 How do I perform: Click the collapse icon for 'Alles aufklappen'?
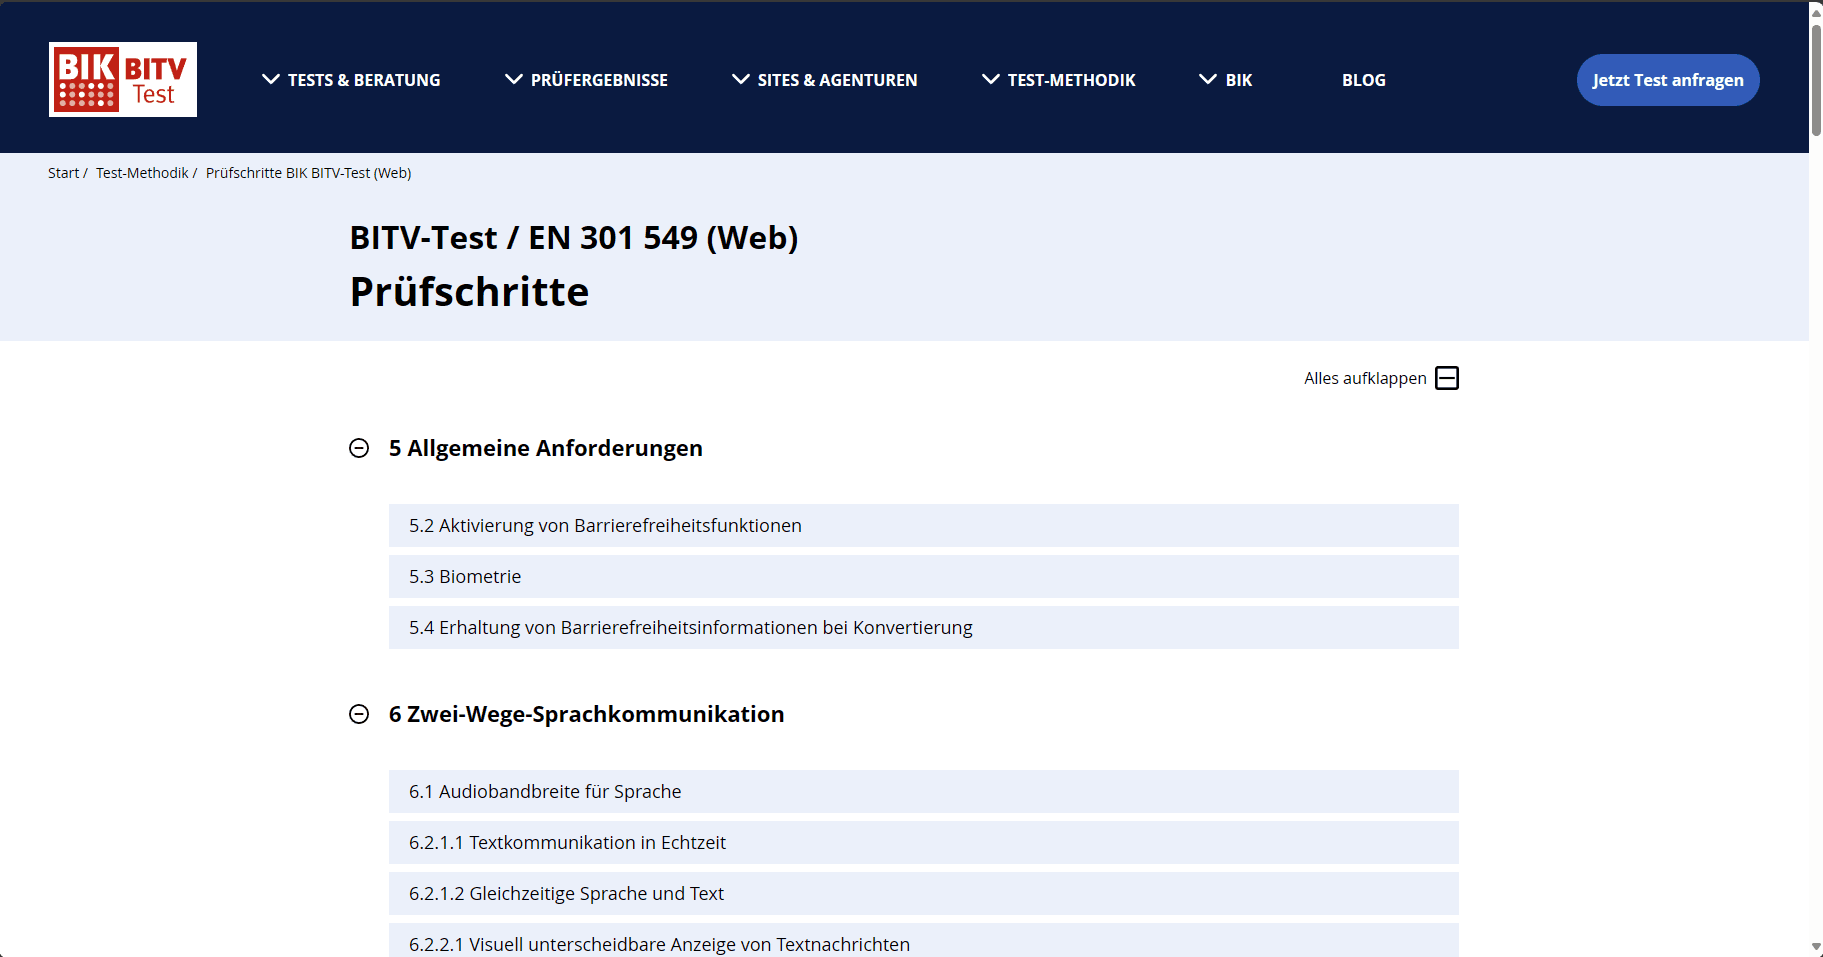(x=1447, y=378)
